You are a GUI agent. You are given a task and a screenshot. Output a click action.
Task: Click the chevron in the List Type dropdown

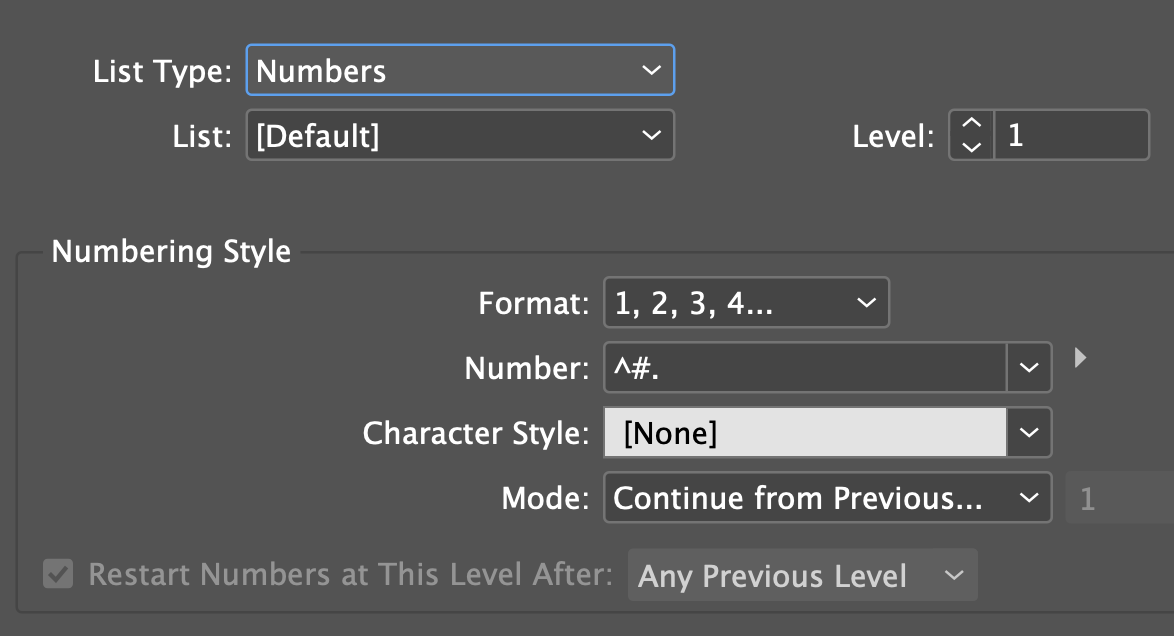[x=651, y=71]
